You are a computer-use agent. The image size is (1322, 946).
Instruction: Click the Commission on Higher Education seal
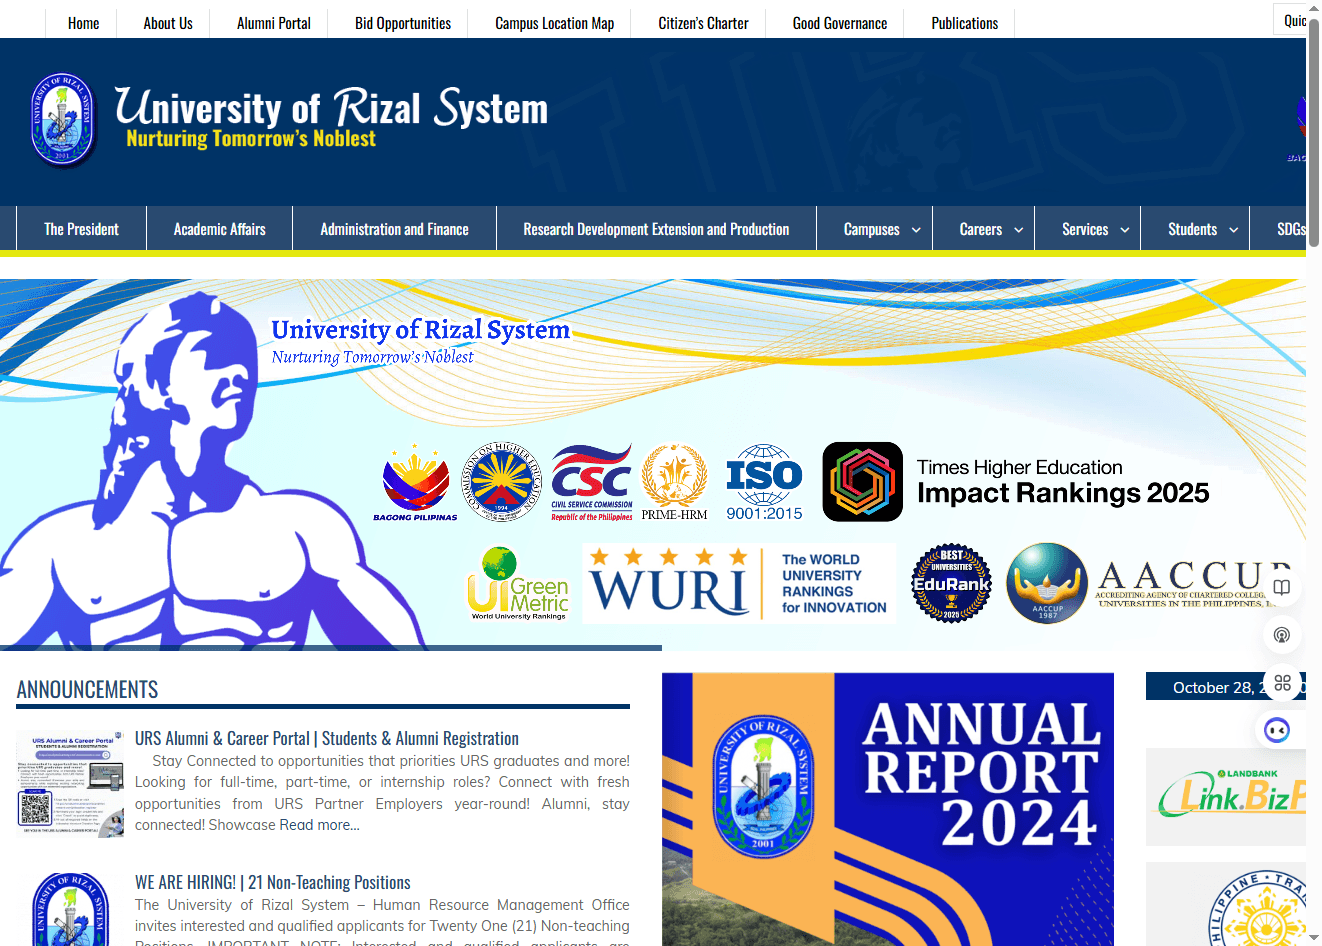click(x=500, y=483)
